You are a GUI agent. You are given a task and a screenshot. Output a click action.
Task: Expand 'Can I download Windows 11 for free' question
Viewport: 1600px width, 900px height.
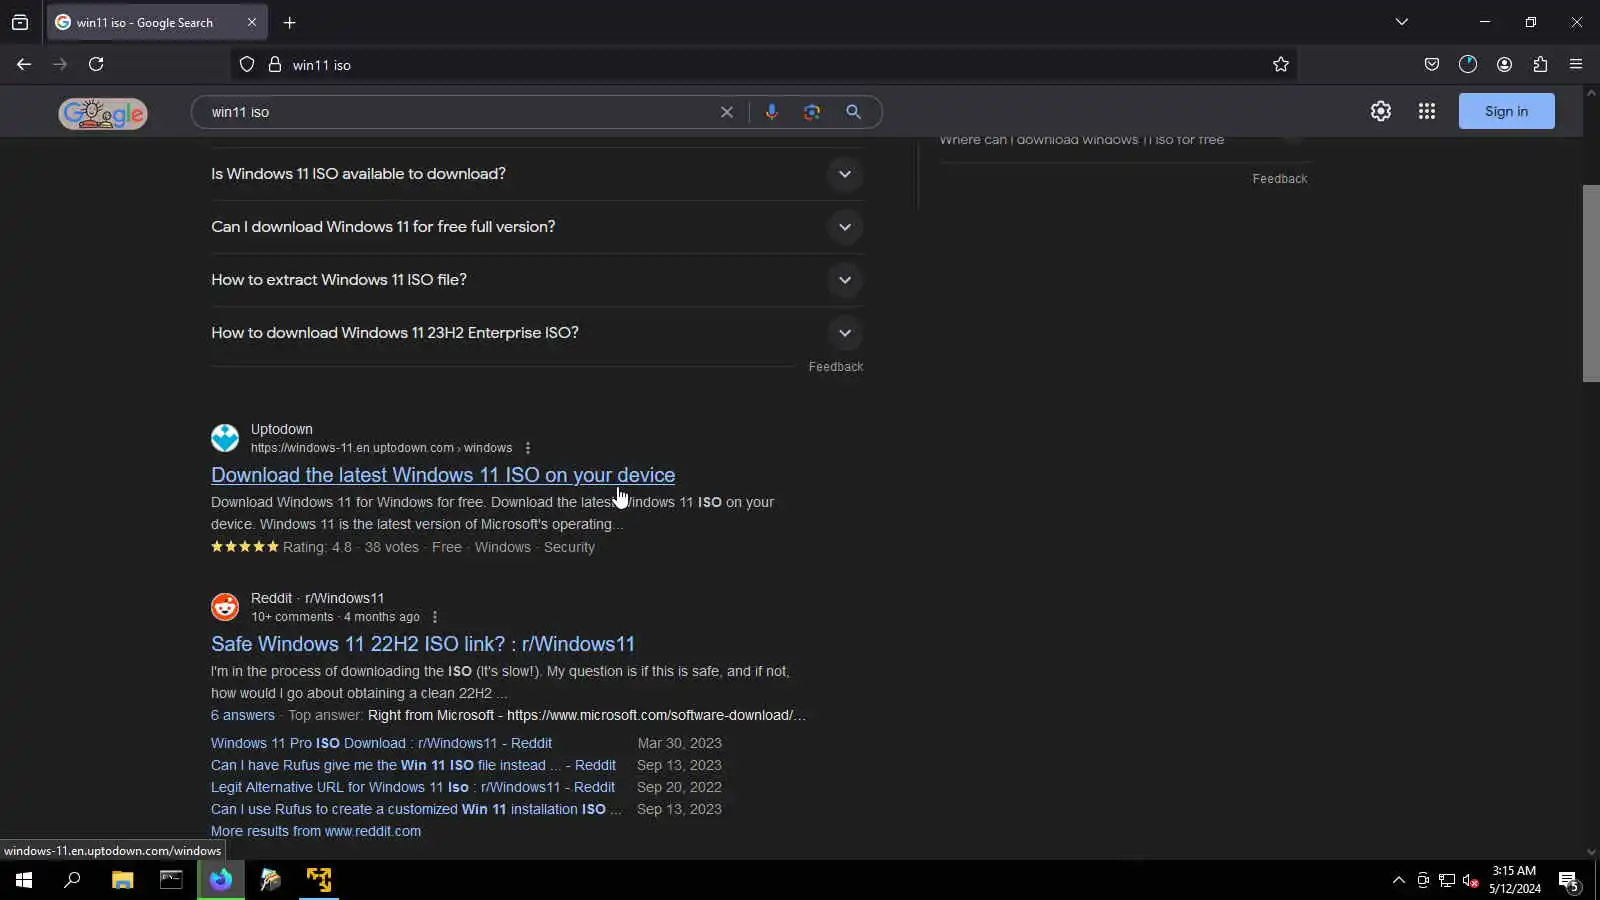click(537, 227)
